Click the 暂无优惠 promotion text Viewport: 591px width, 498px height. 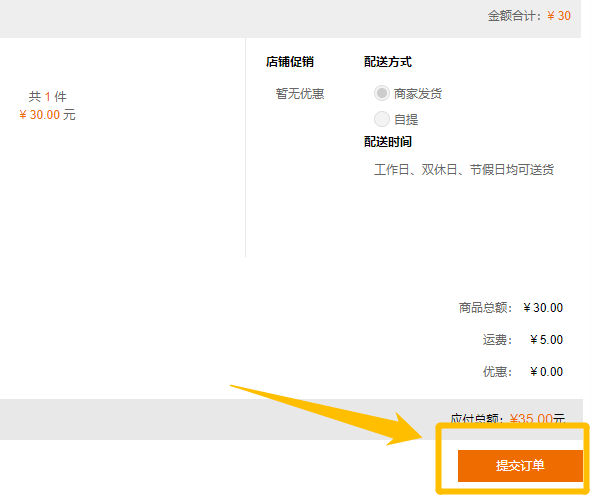(x=300, y=93)
